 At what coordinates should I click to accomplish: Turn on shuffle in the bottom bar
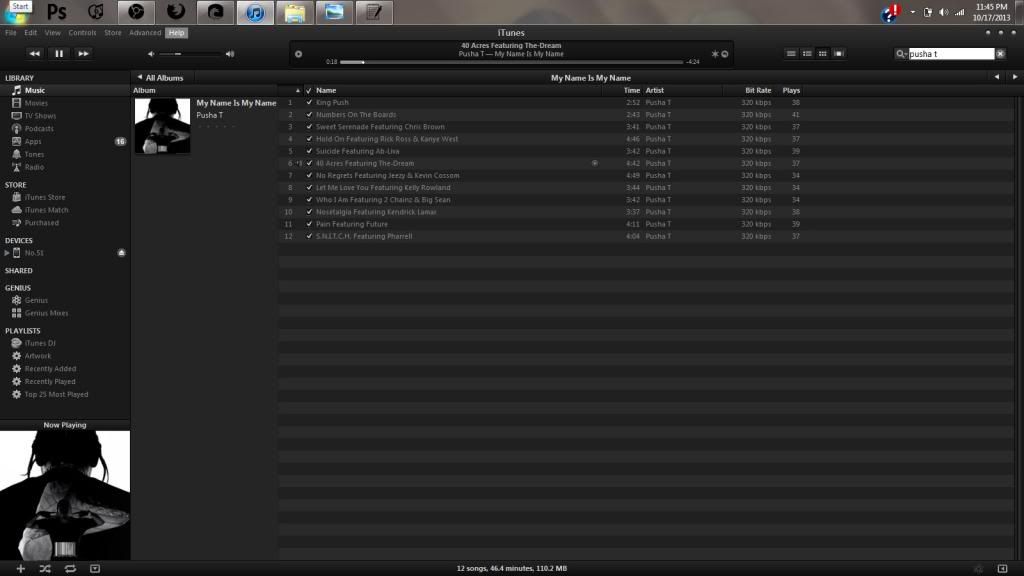45,568
